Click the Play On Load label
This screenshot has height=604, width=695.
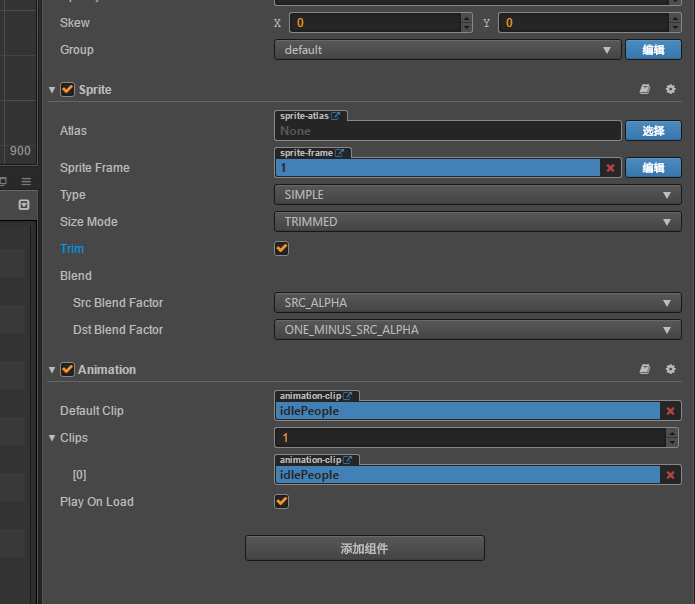(97, 502)
